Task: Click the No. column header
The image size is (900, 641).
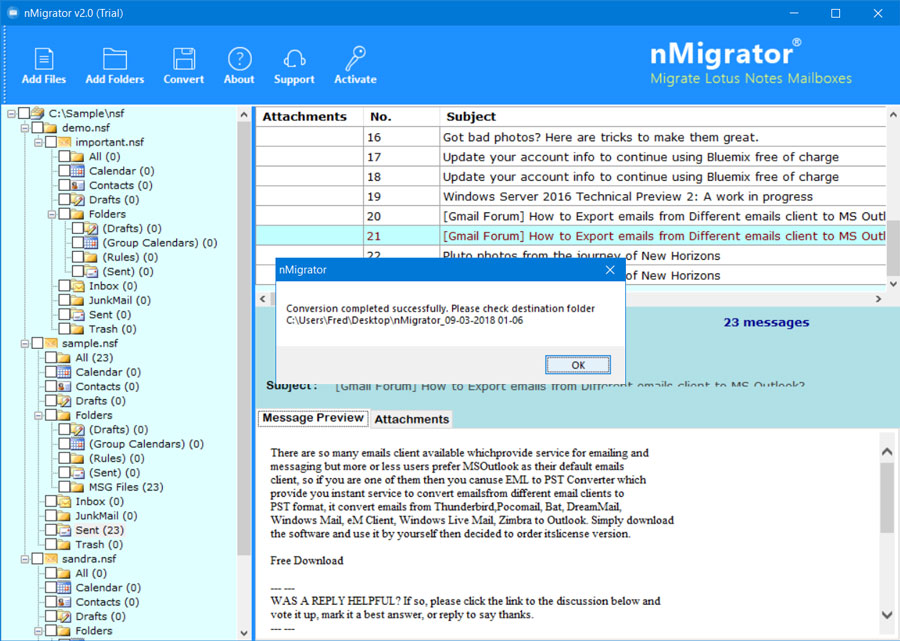Action: [x=402, y=116]
